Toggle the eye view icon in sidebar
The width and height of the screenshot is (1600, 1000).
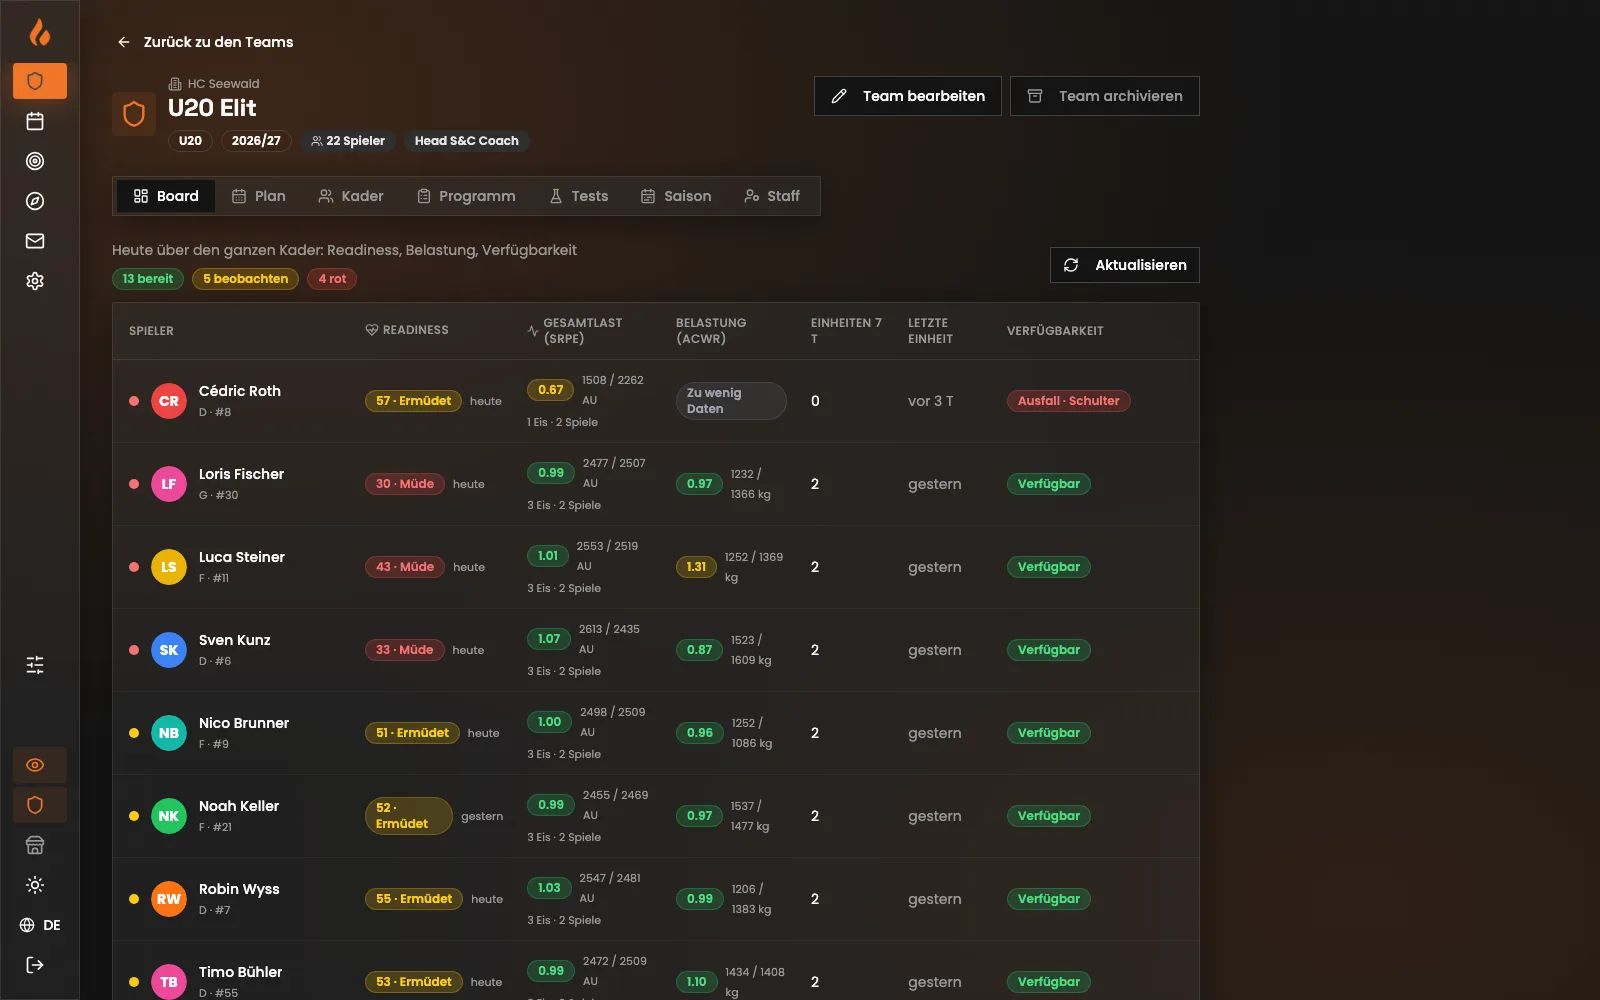pyautogui.click(x=40, y=765)
